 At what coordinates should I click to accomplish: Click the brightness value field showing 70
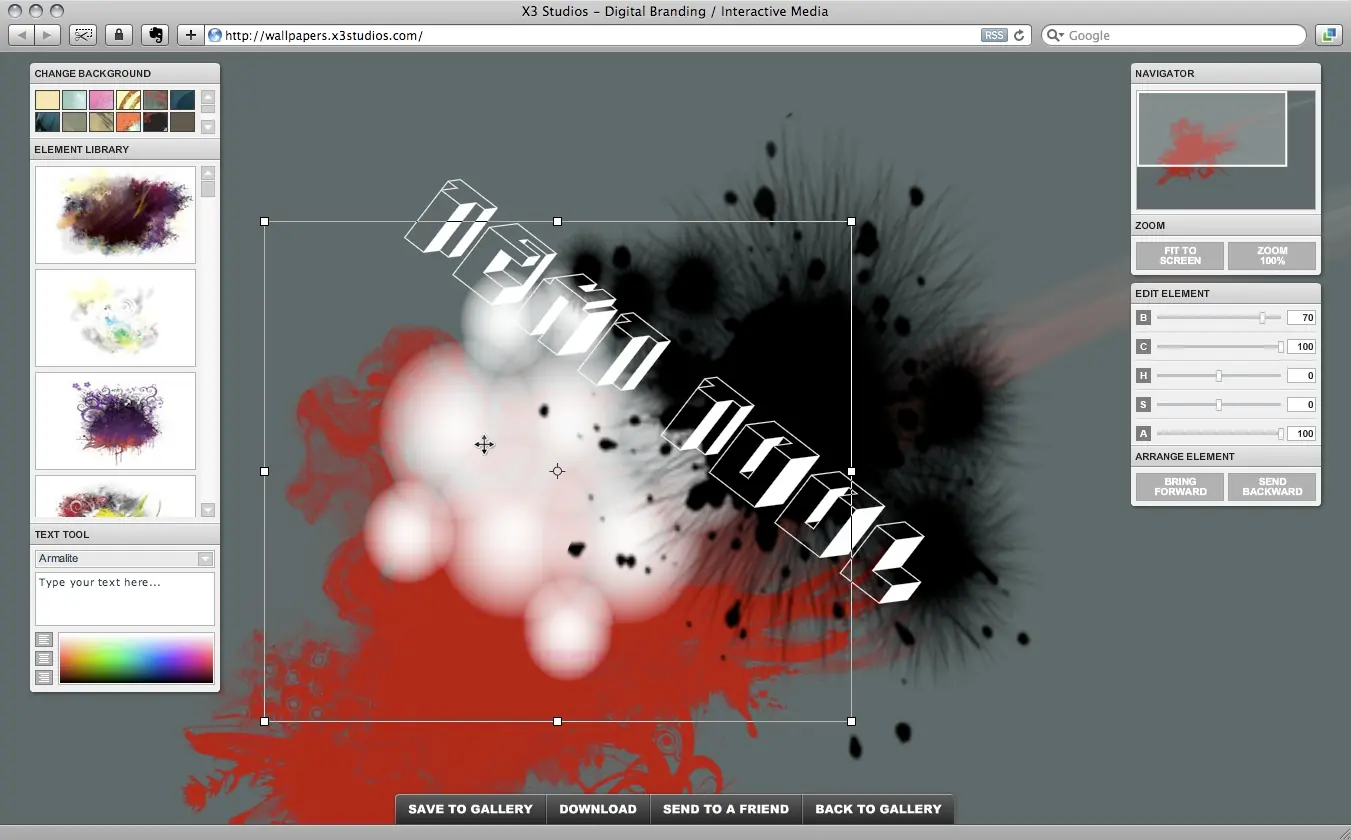click(x=1301, y=318)
